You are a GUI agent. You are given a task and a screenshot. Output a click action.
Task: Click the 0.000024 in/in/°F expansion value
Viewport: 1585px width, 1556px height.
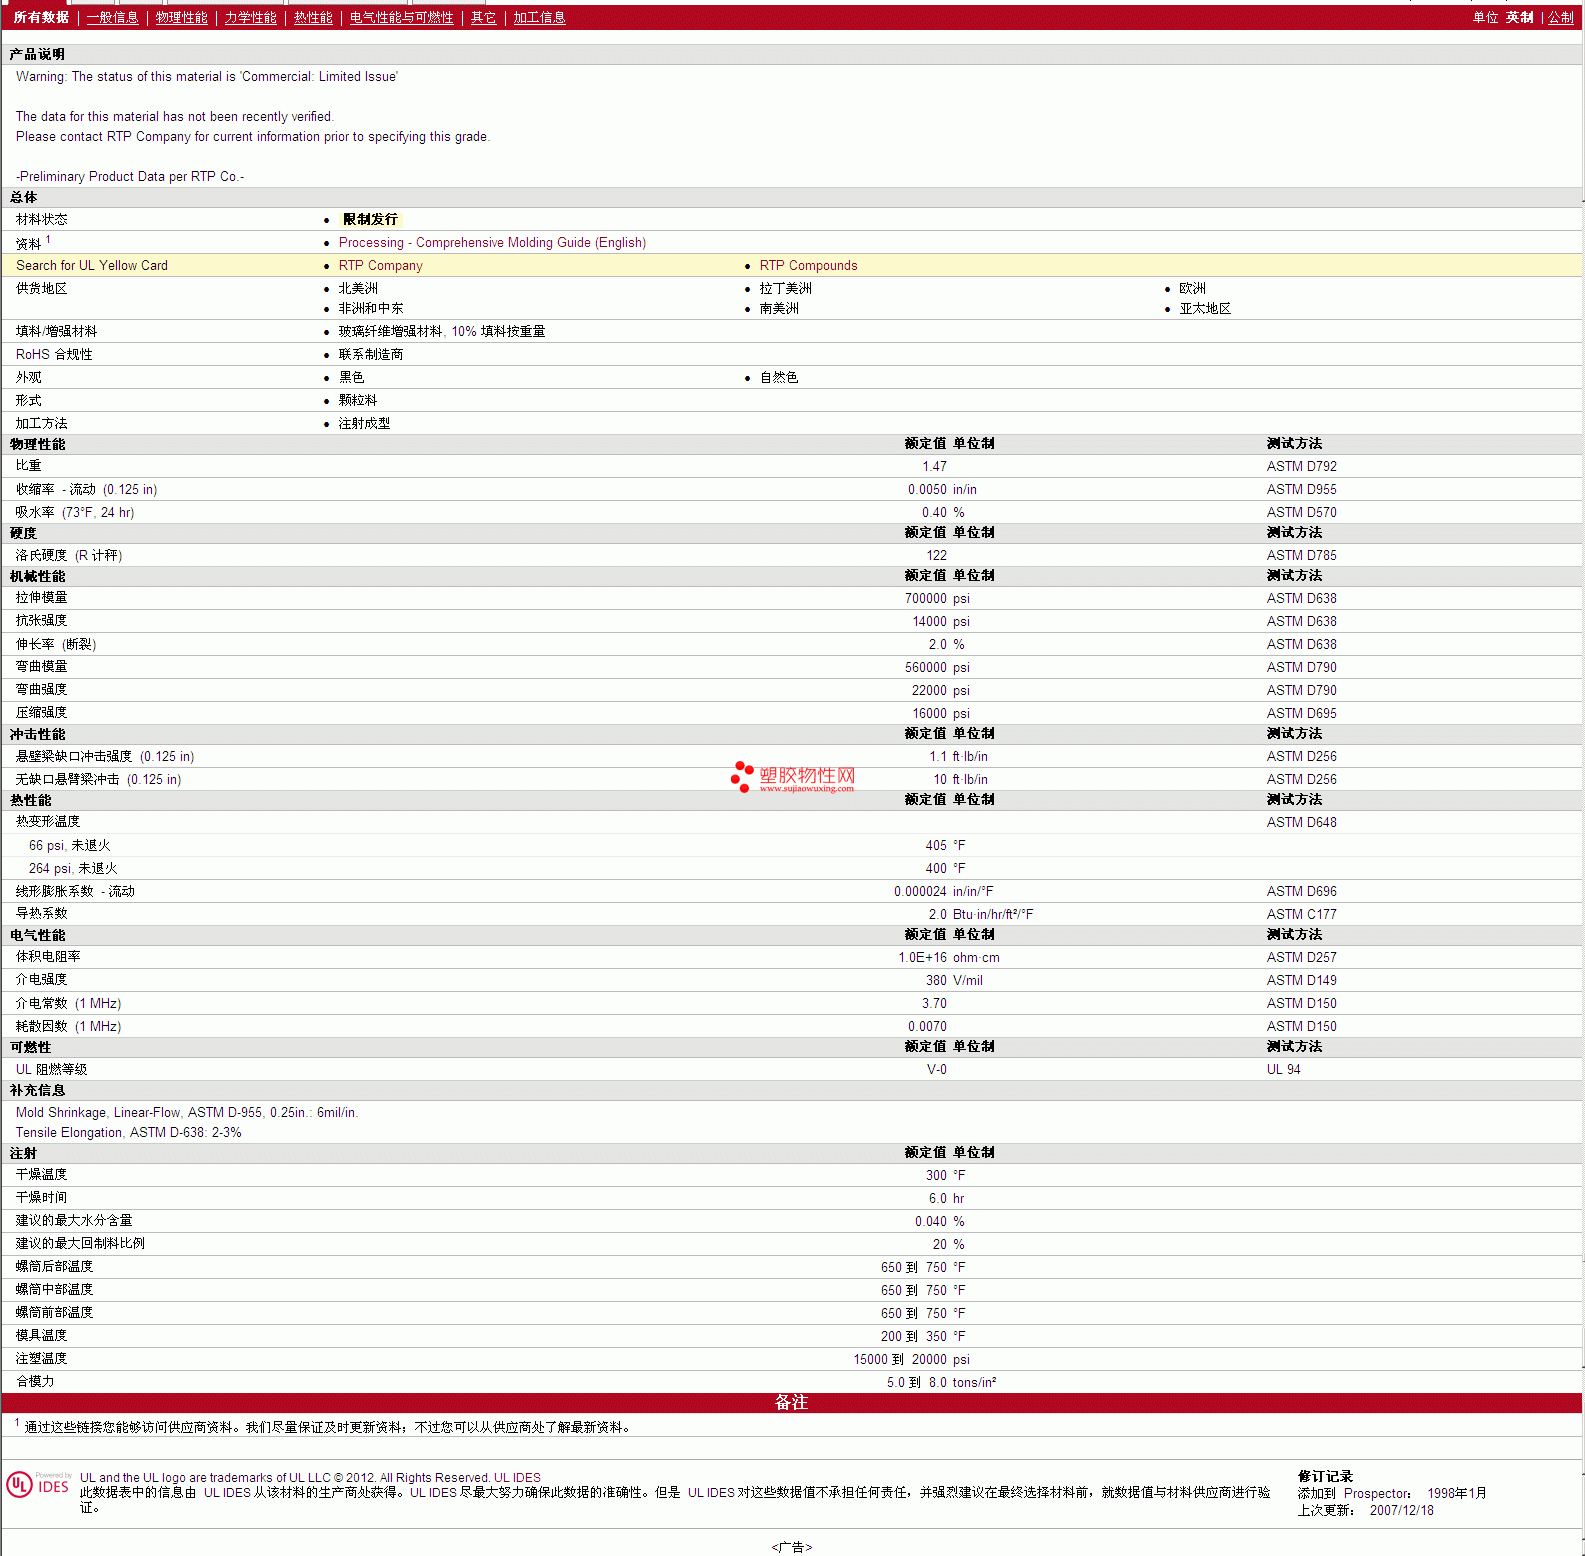tap(943, 891)
